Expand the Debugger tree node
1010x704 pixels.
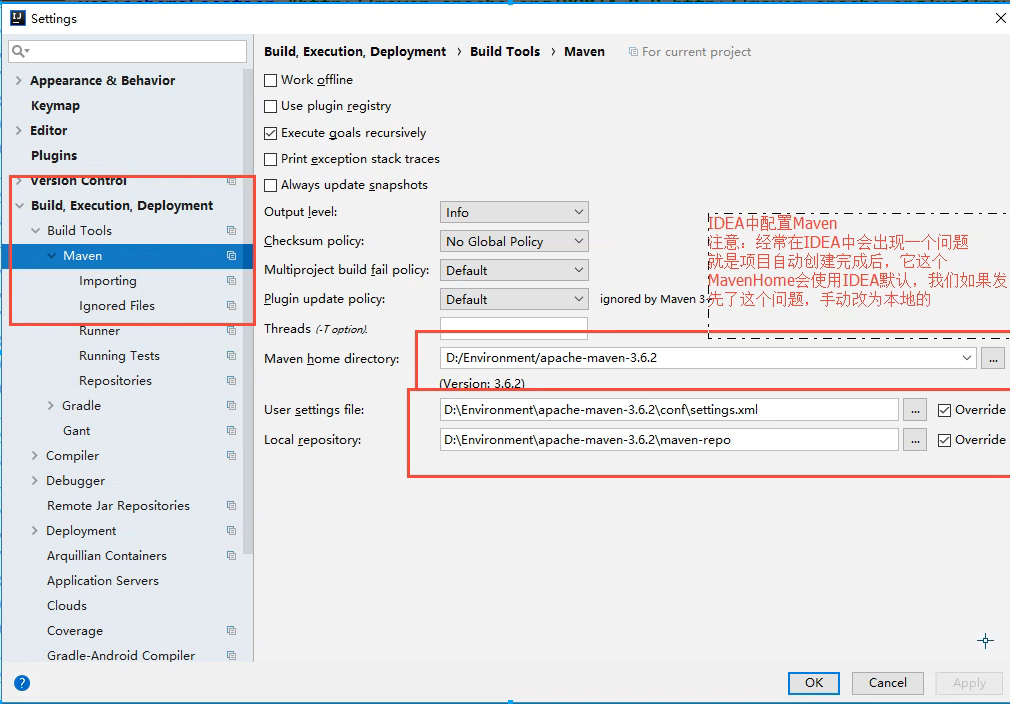pos(35,480)
